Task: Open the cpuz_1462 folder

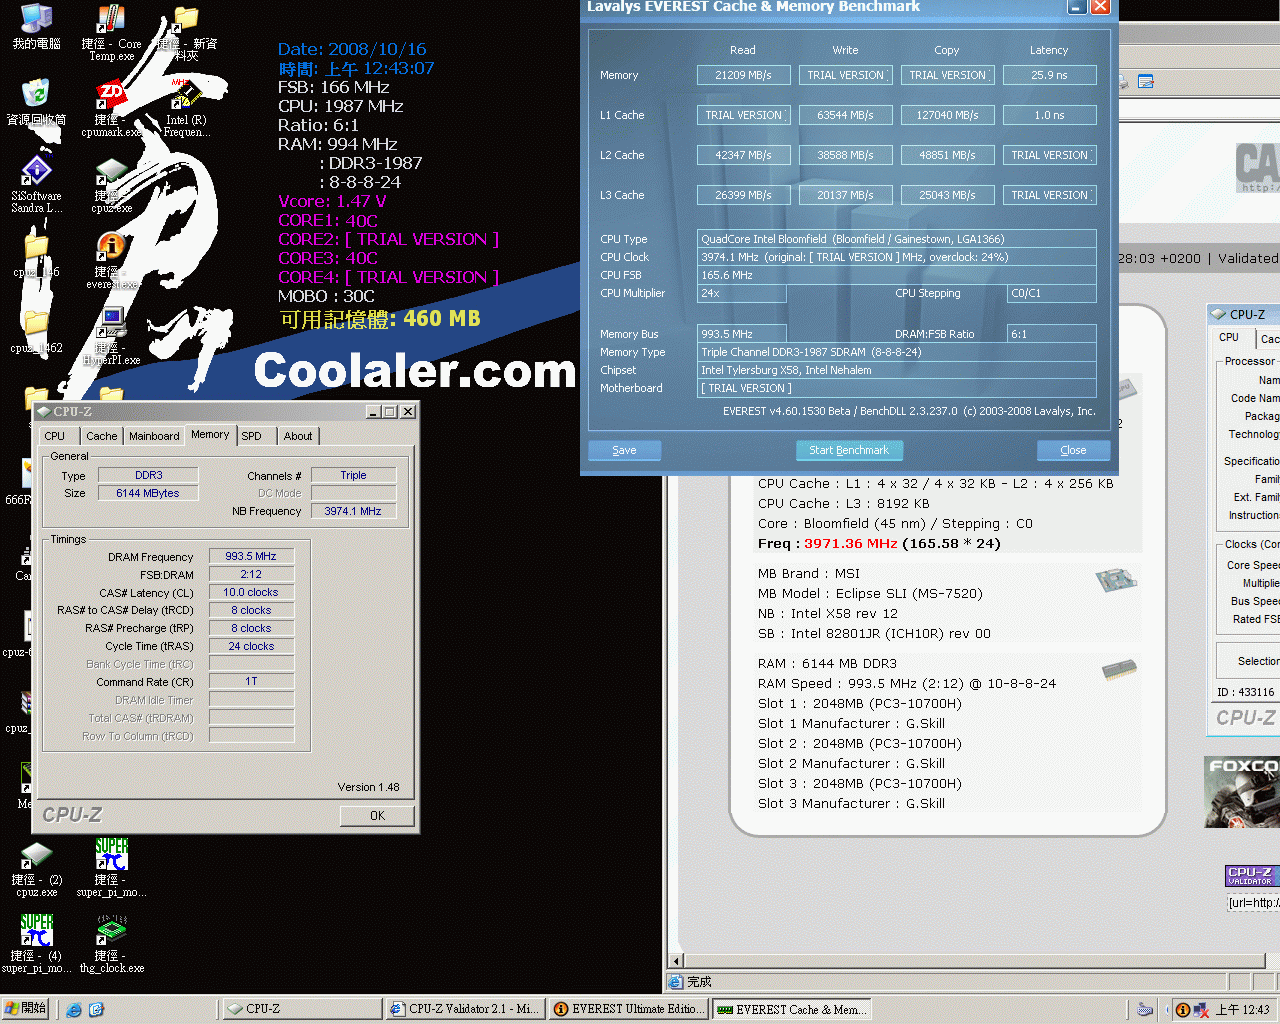Action: 36,332
